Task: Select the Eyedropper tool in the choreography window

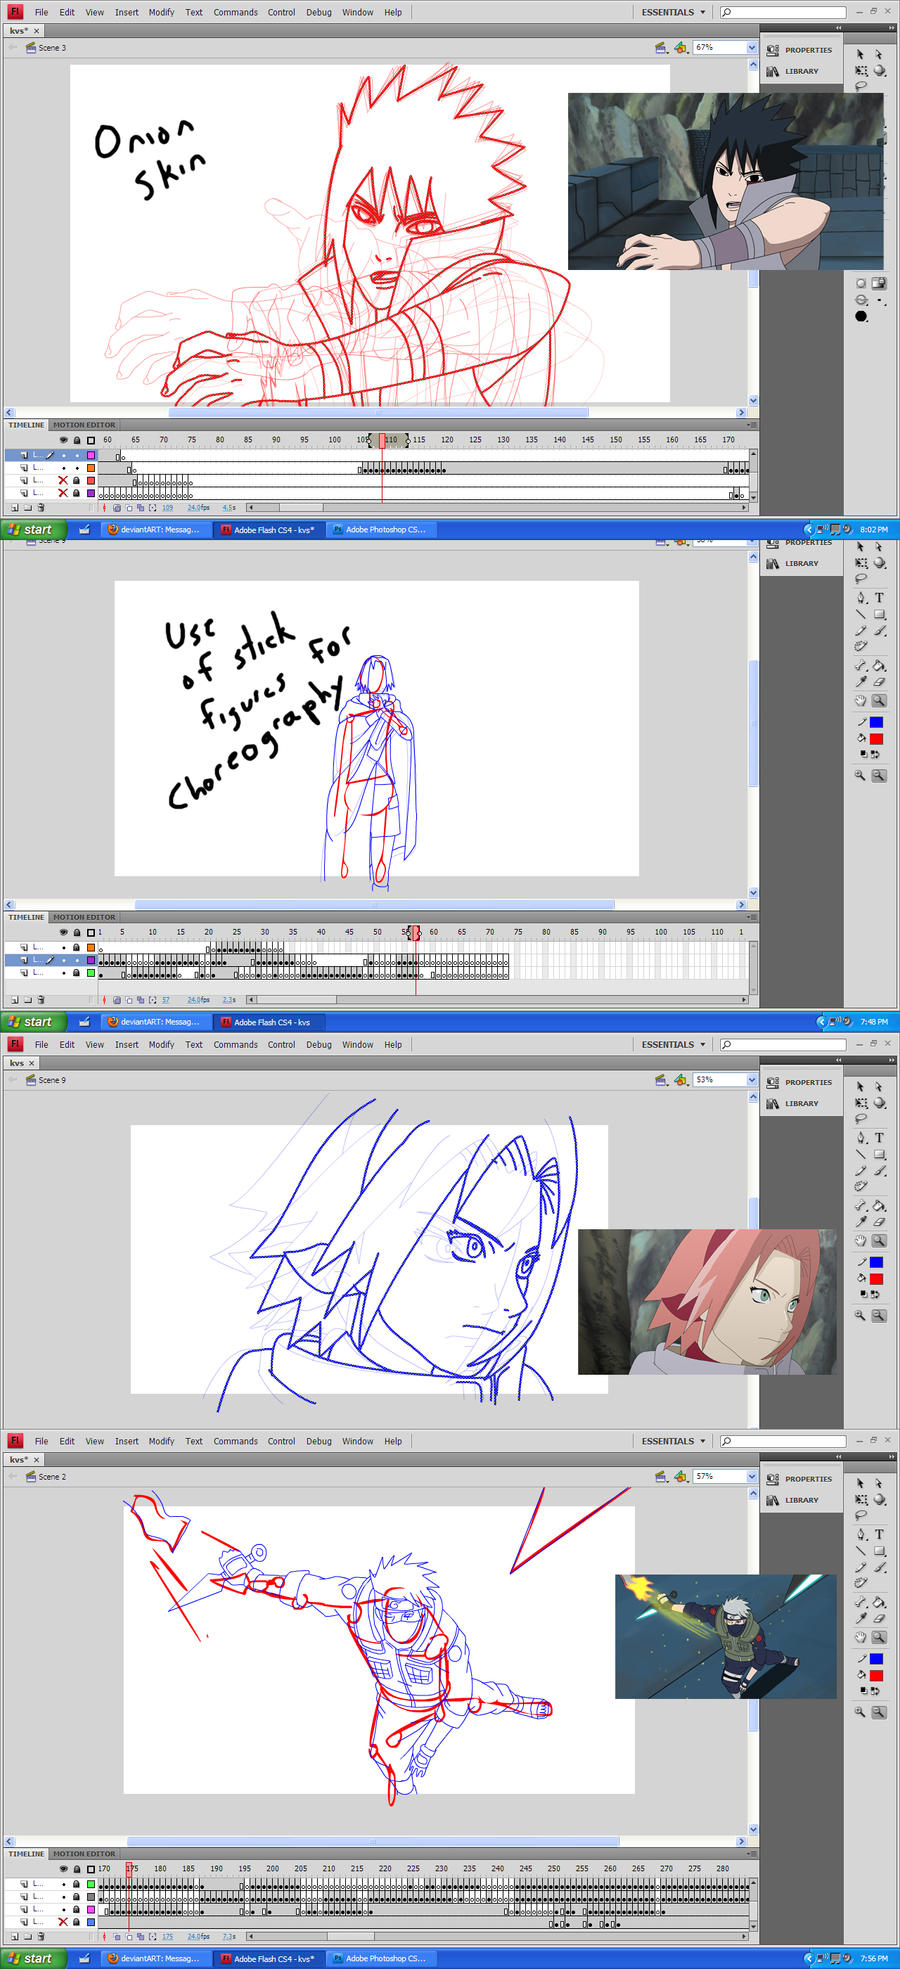Action: point(861,682)
